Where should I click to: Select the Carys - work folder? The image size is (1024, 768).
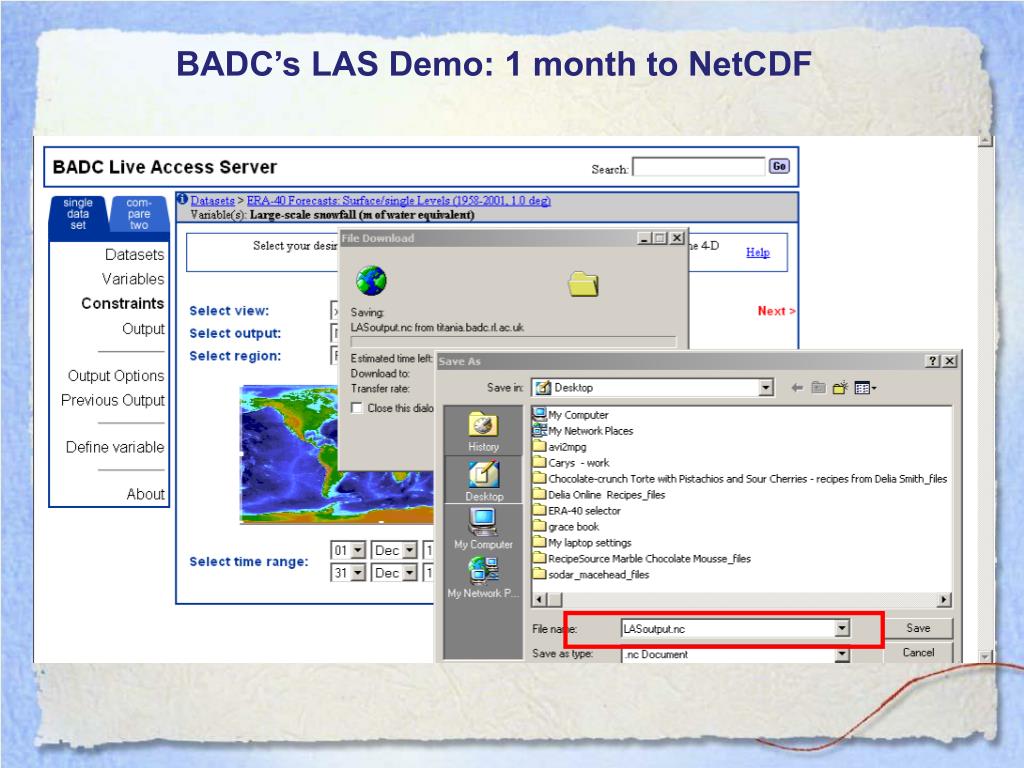coord(571,463)
